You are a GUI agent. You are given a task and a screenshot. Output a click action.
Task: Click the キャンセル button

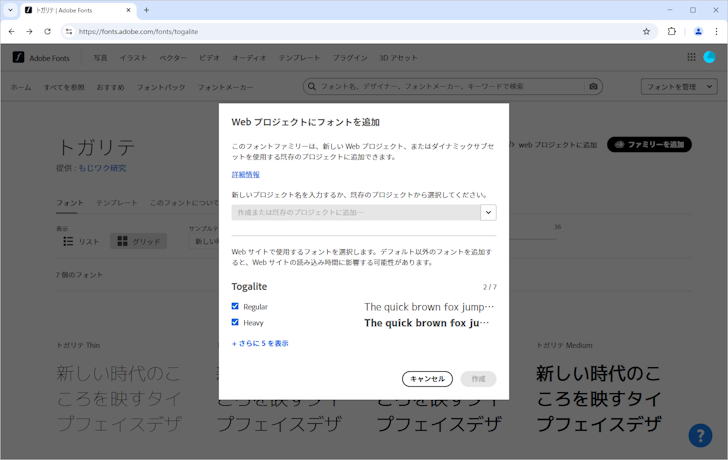(427, 379)
